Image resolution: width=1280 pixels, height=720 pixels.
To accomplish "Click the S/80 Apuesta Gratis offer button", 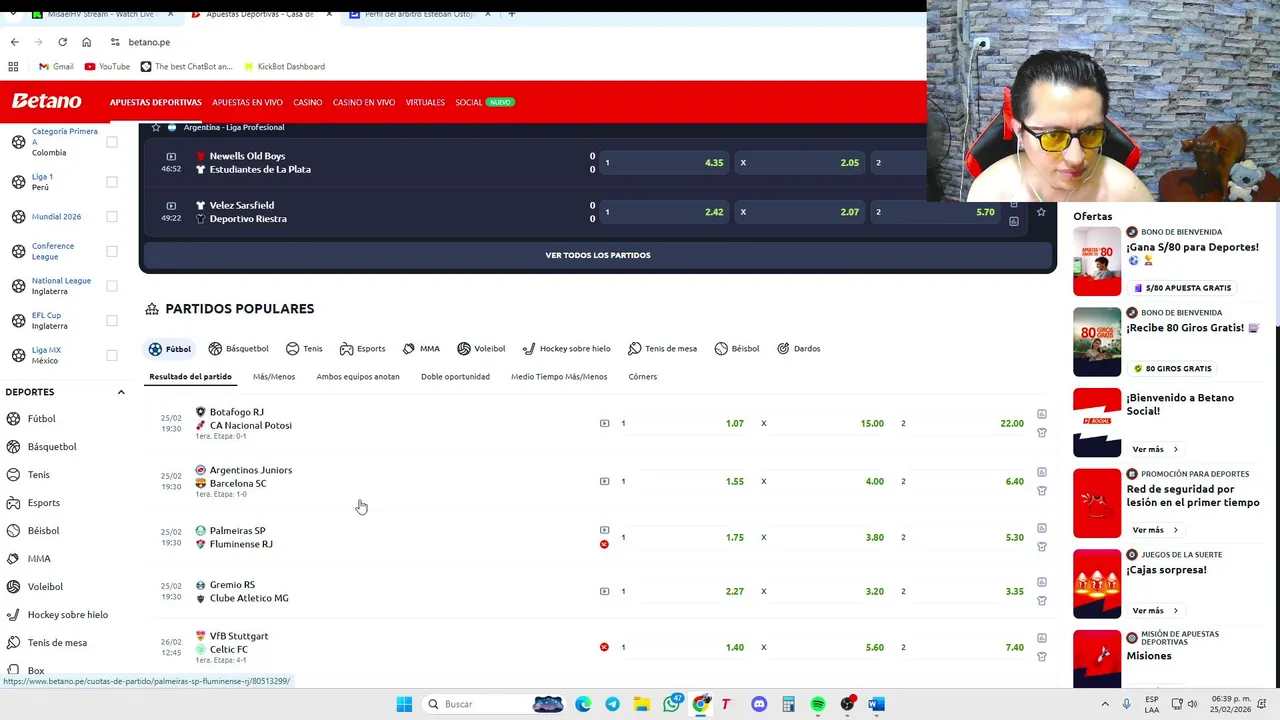I will (x=1181, y=288).
